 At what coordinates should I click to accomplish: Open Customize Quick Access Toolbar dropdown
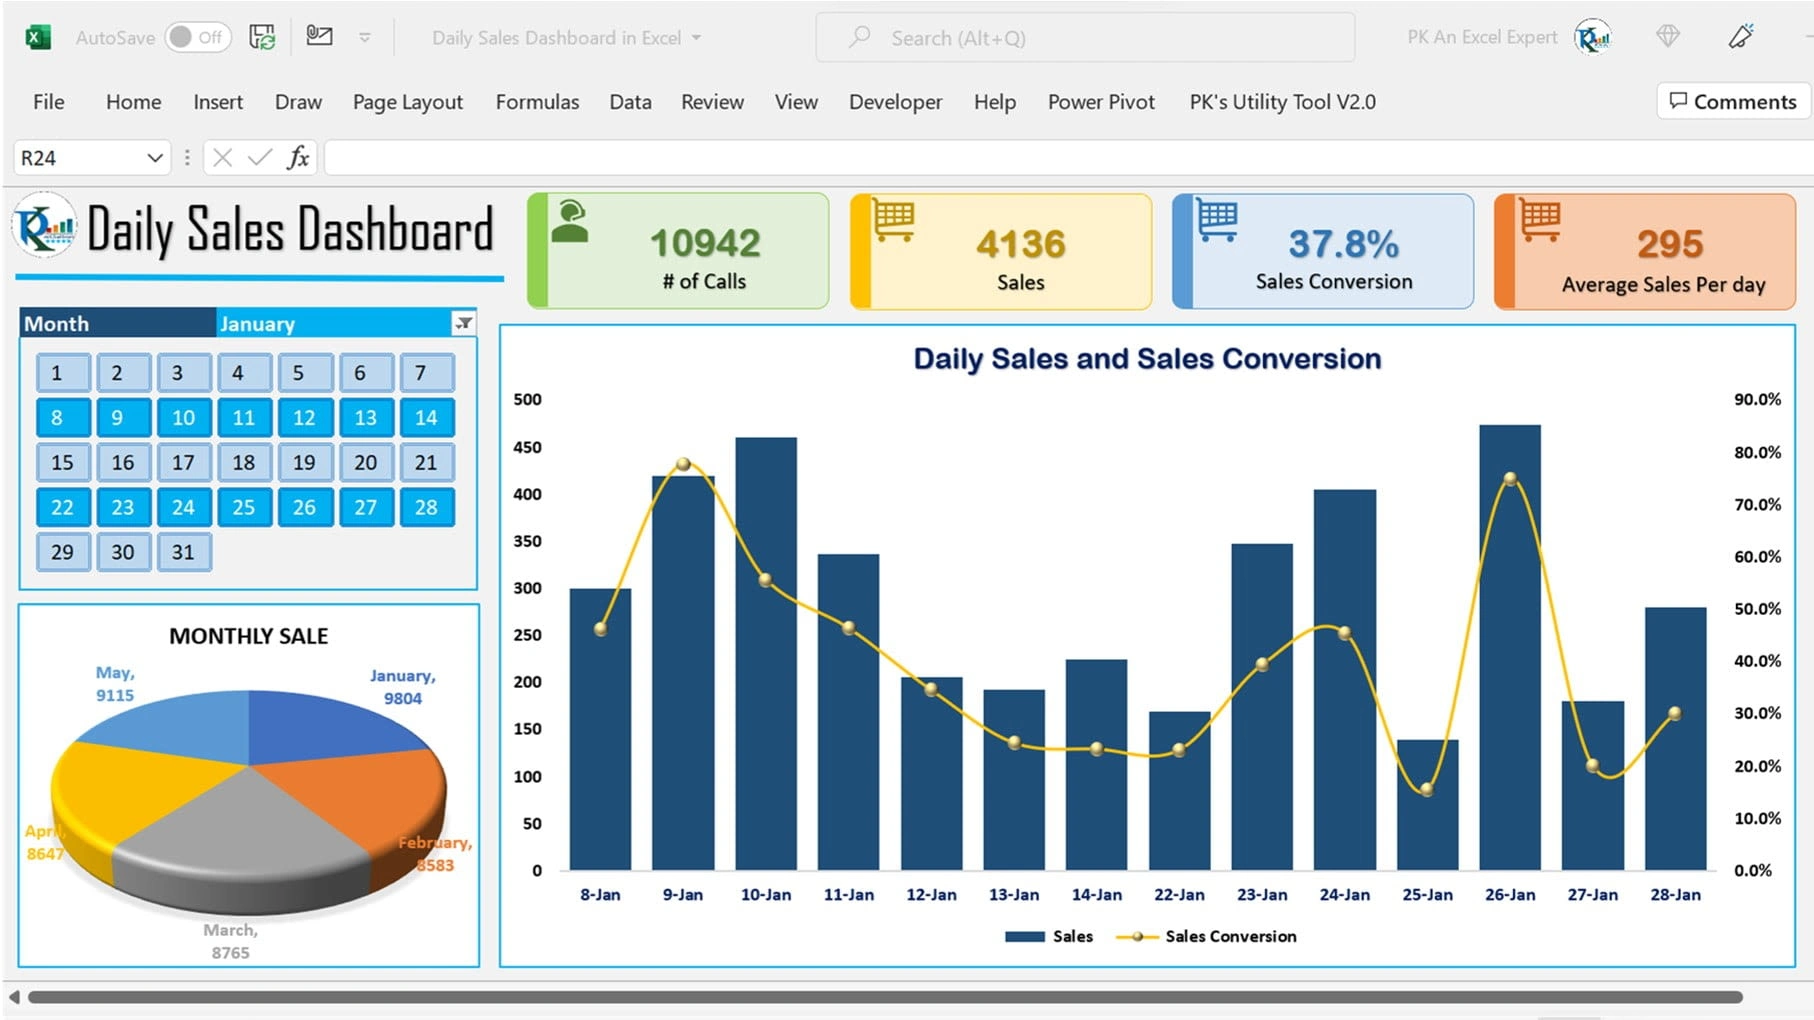[365, 38]
